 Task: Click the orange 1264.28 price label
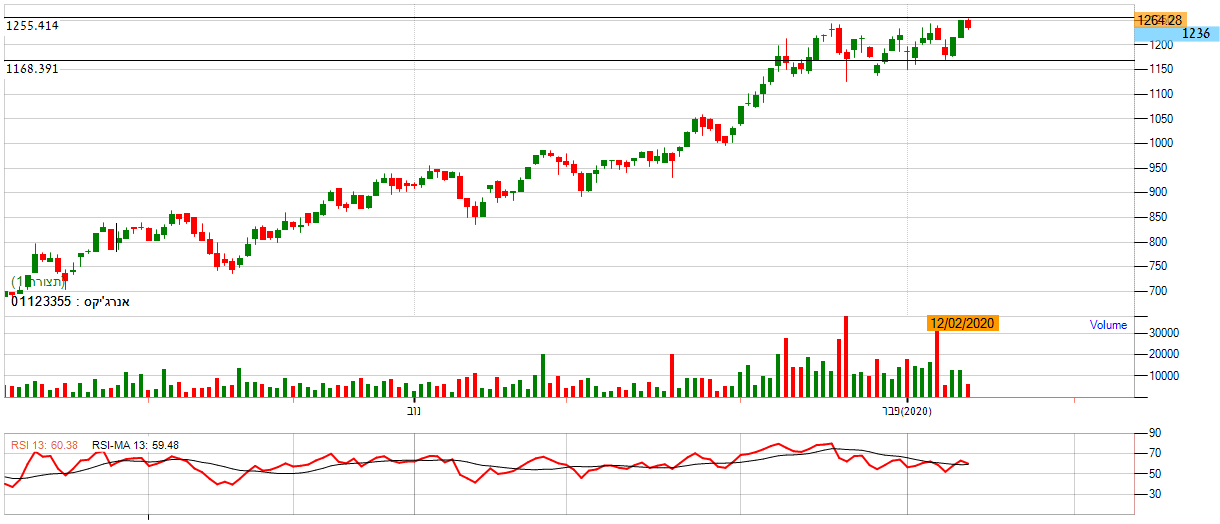[x=1159, y=20]
